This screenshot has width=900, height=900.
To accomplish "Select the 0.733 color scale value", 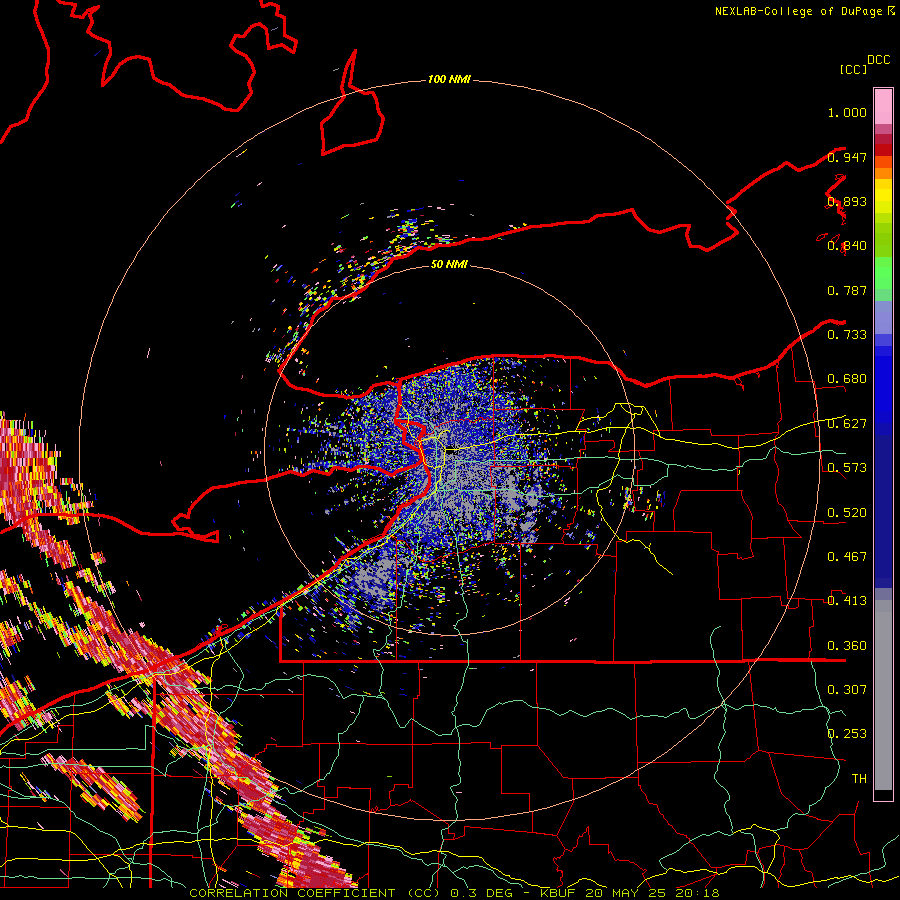I will (847, 335).
